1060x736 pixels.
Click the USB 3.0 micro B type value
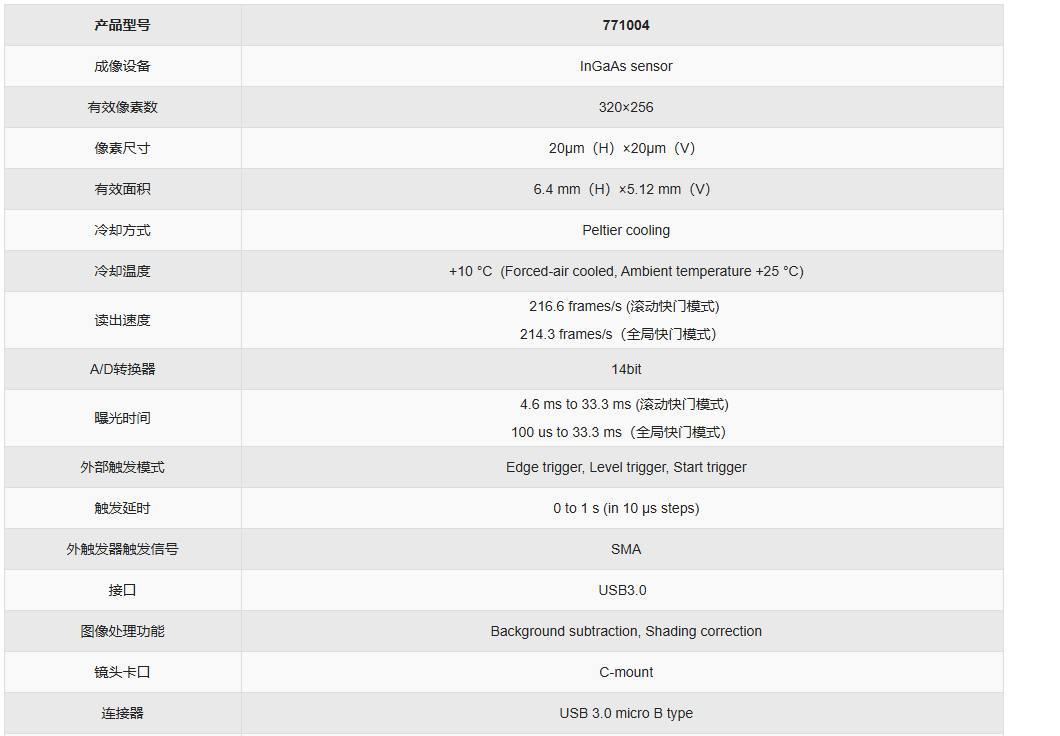[x=626, y=713]
